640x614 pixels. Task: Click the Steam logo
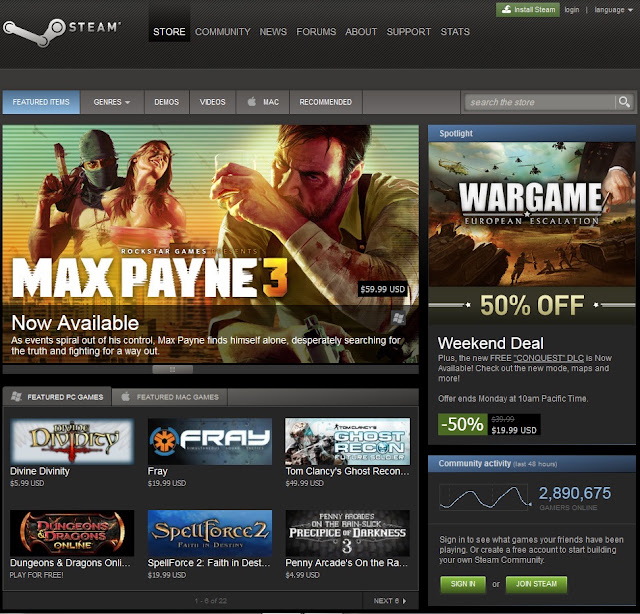[x=62, y=32]
